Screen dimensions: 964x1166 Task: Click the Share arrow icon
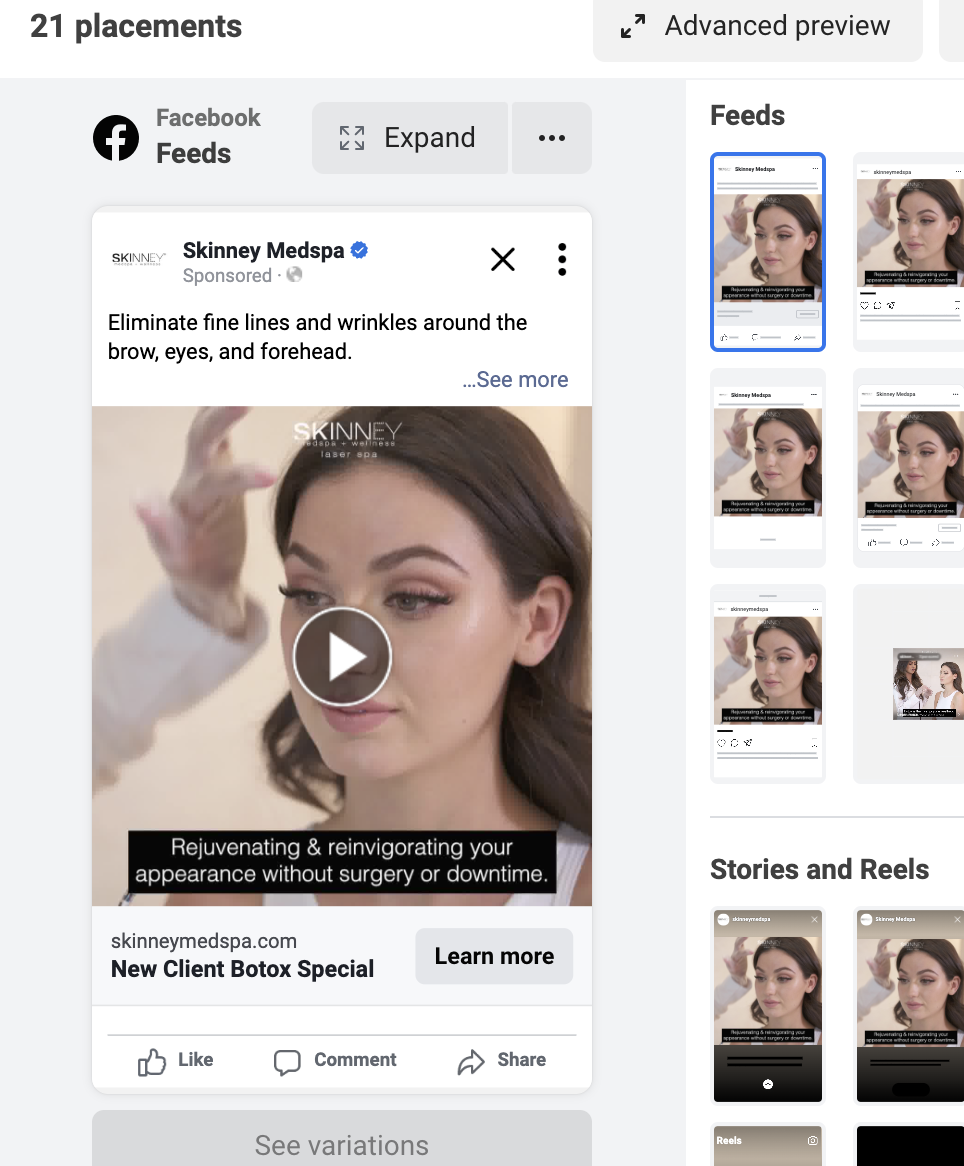click(x=471, y=1062)
